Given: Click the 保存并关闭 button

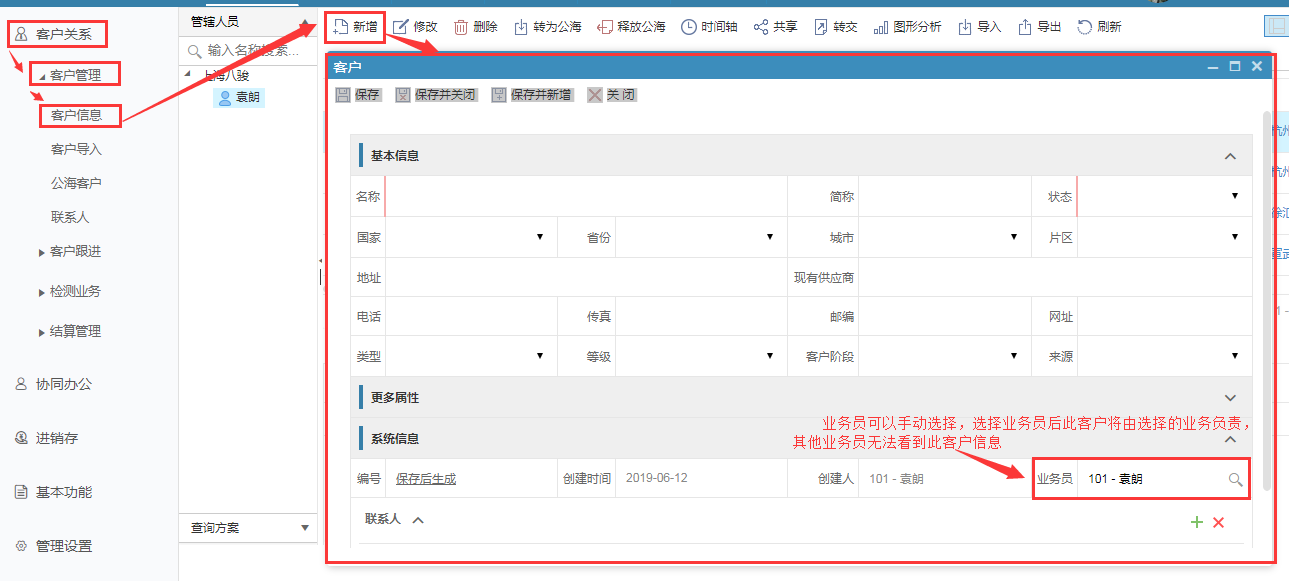Looking at the screenshot, I should pos(436,95).
